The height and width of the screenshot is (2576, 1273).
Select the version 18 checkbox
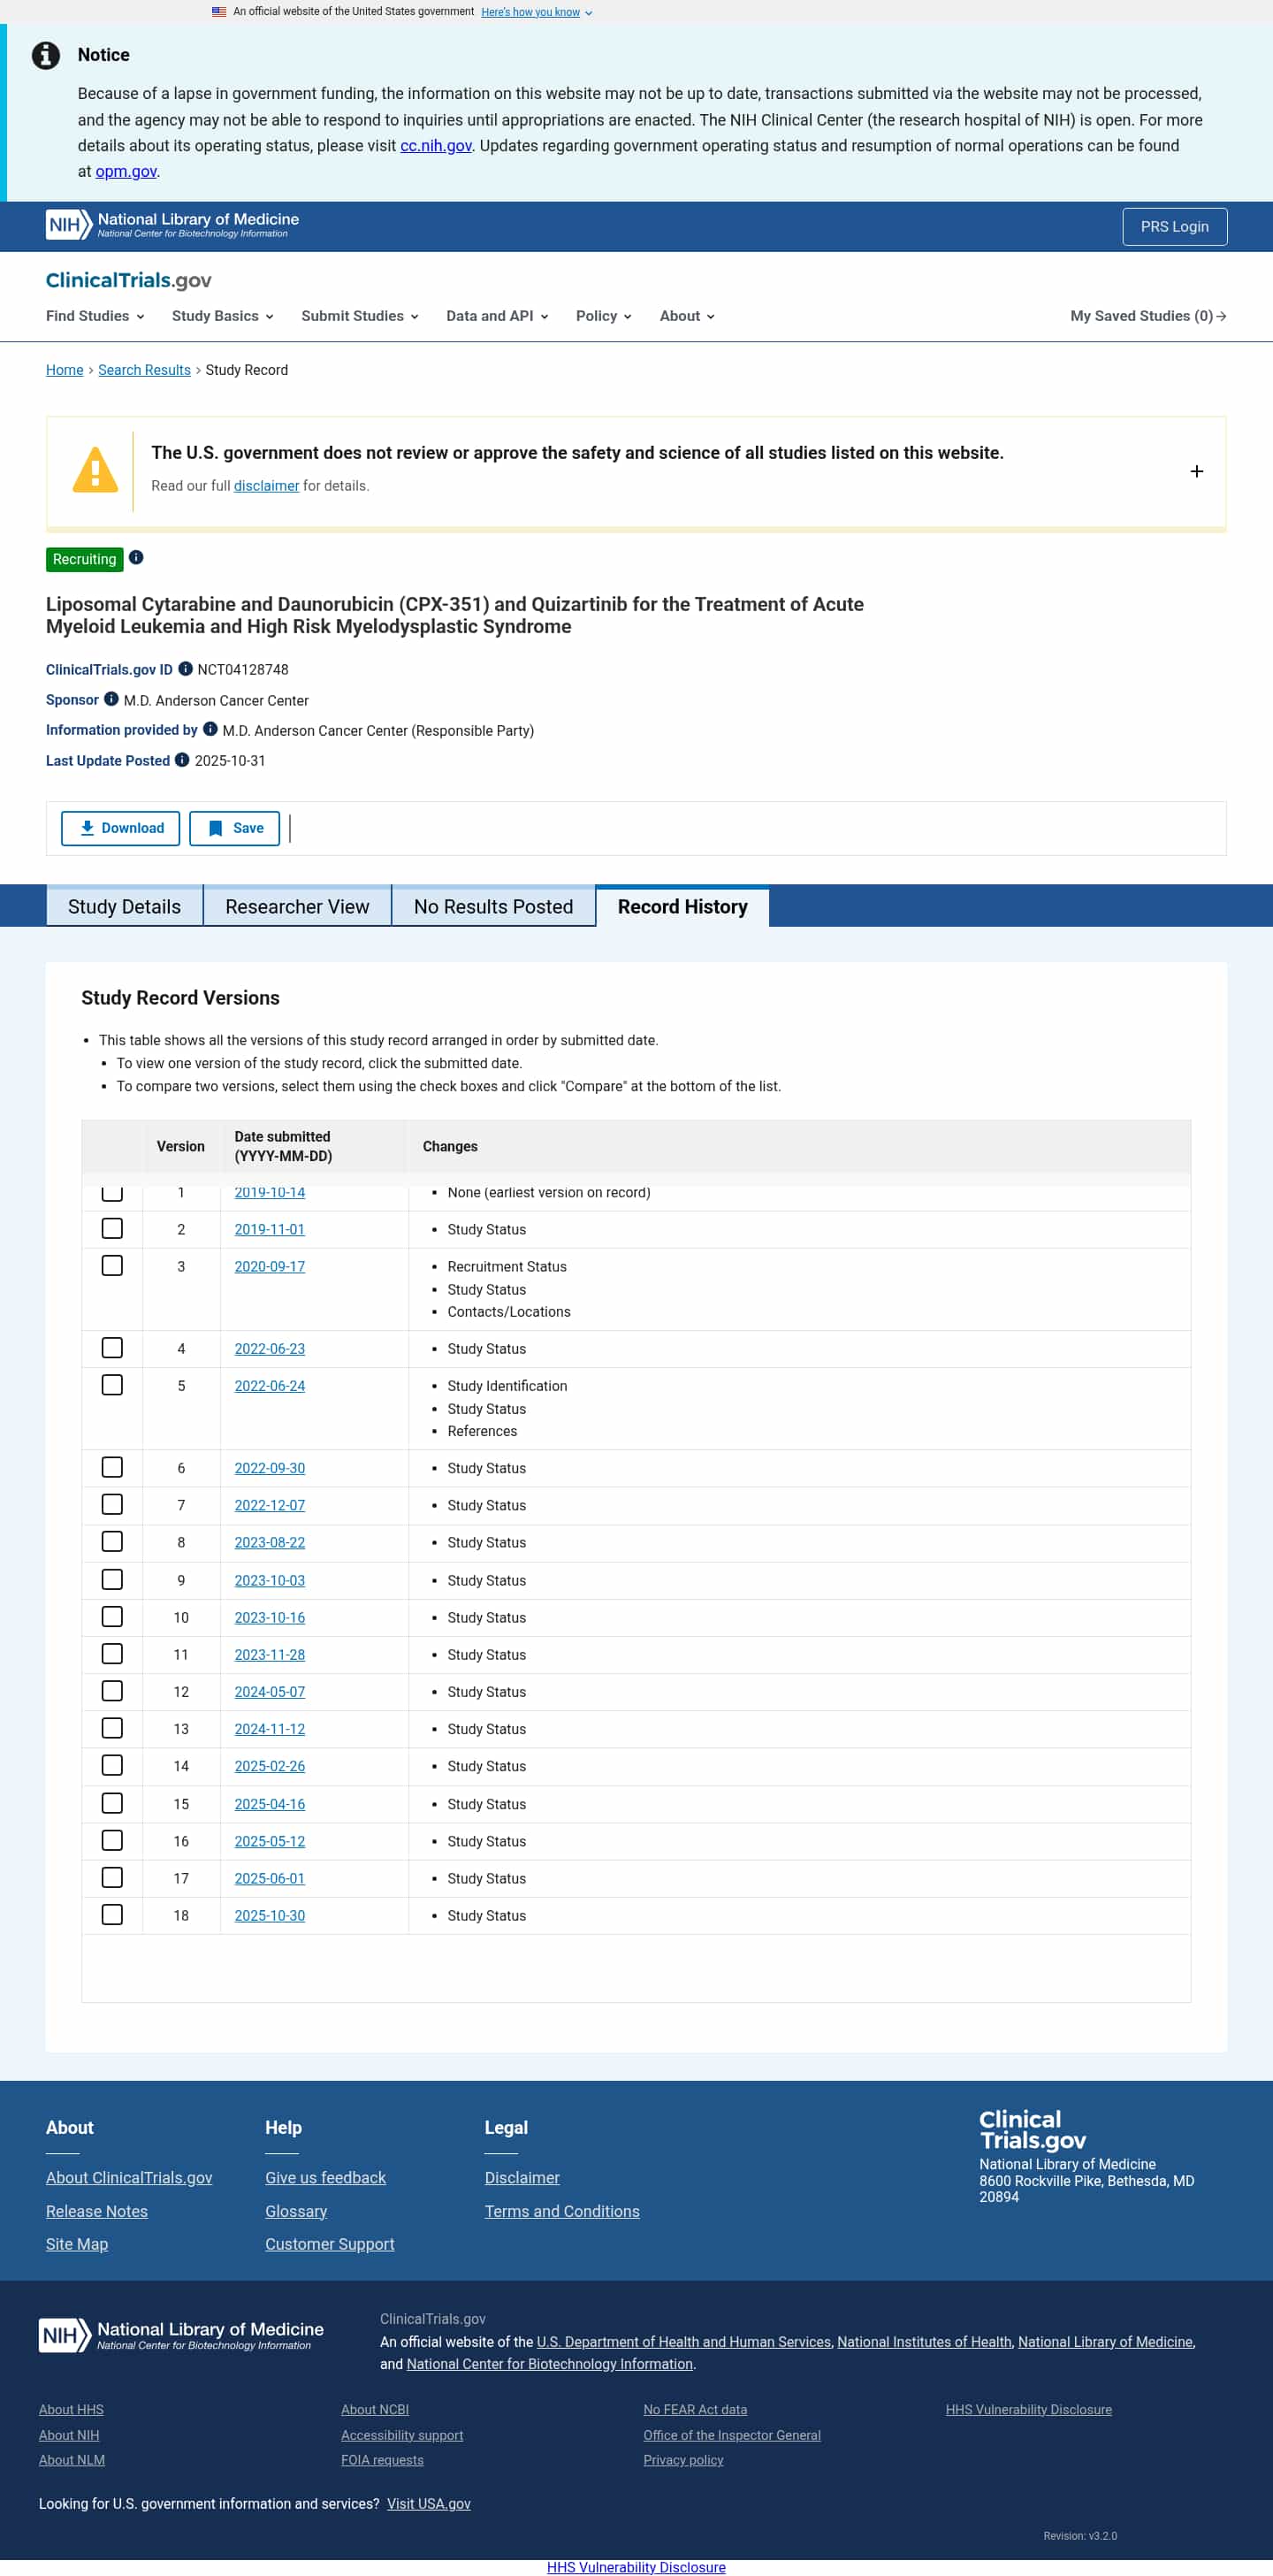coord(112,1914)
